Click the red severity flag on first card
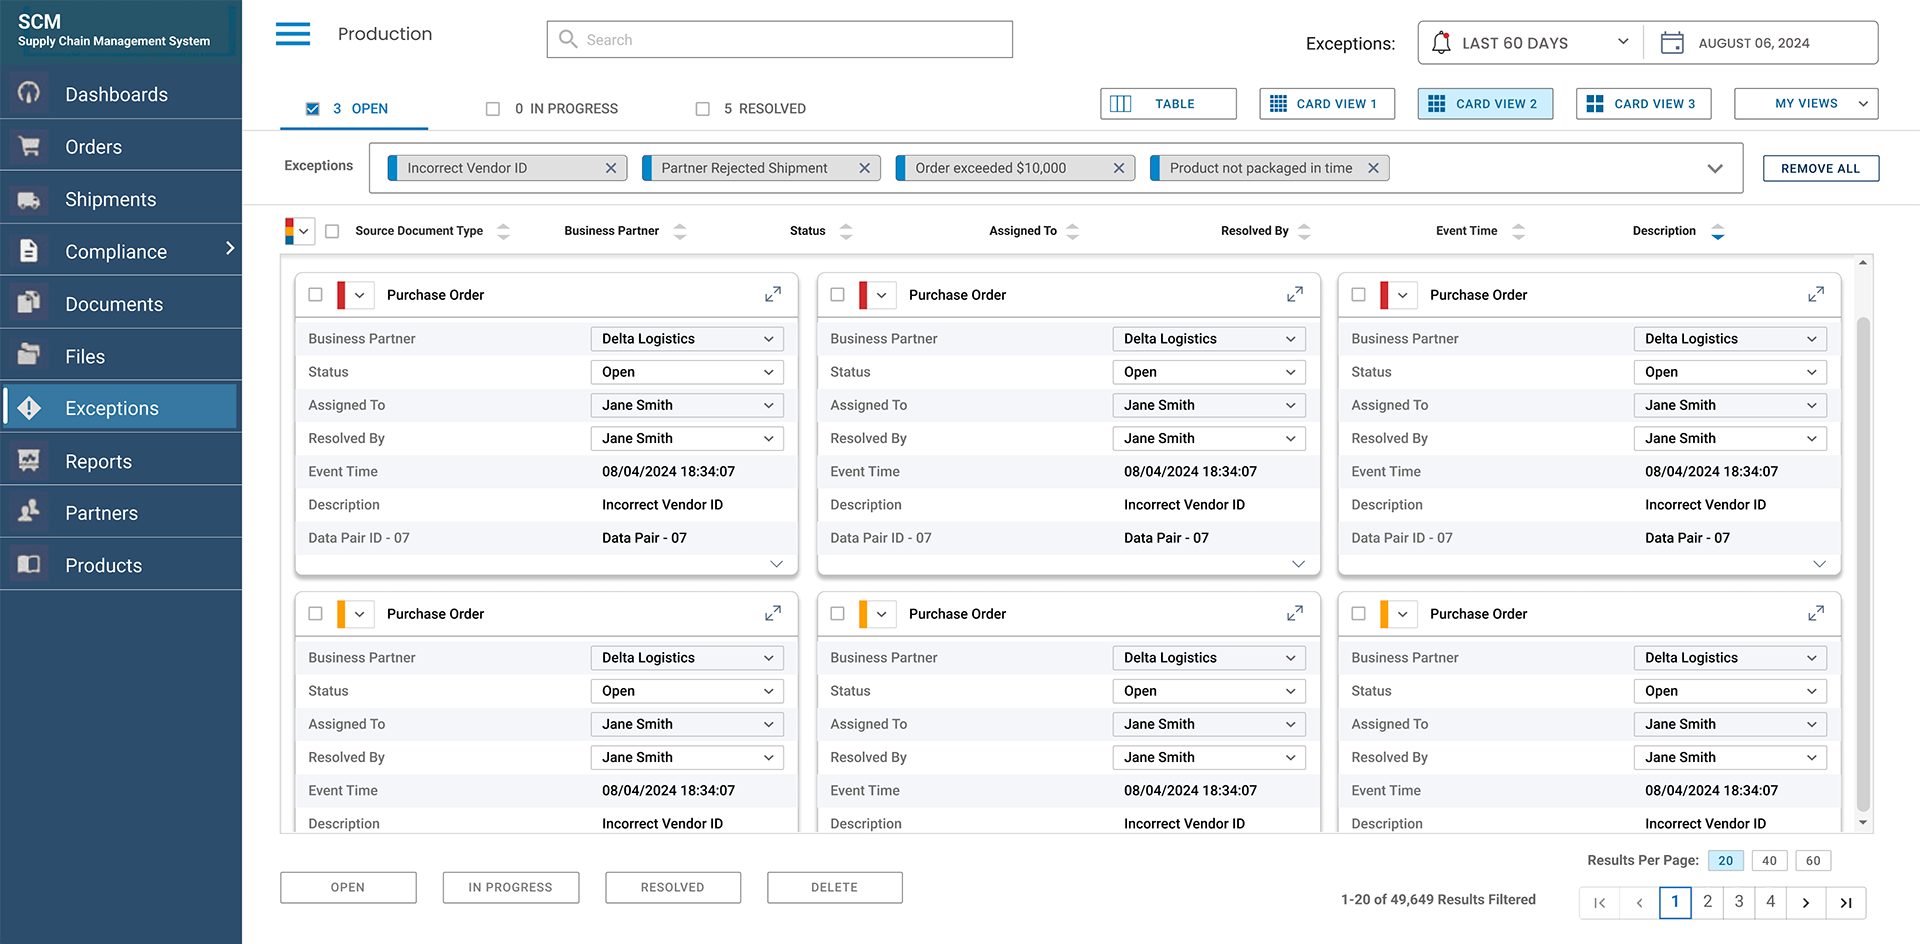This screenshot has height=944, width=1920. coord(342,295)
